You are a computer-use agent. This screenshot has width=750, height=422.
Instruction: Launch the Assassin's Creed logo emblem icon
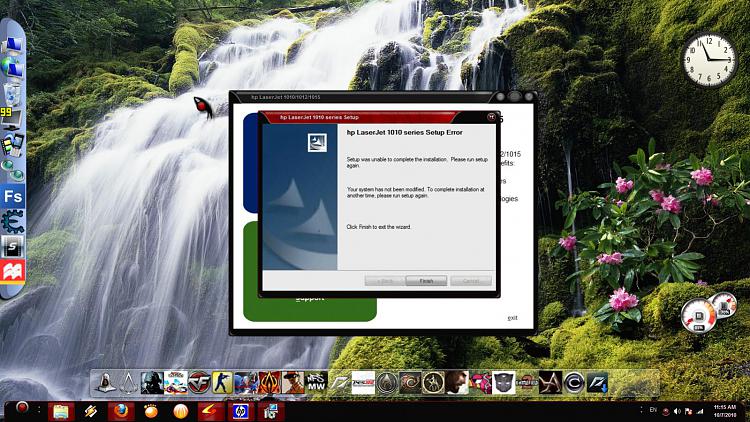pyautogui.click(x=129, y=383)
